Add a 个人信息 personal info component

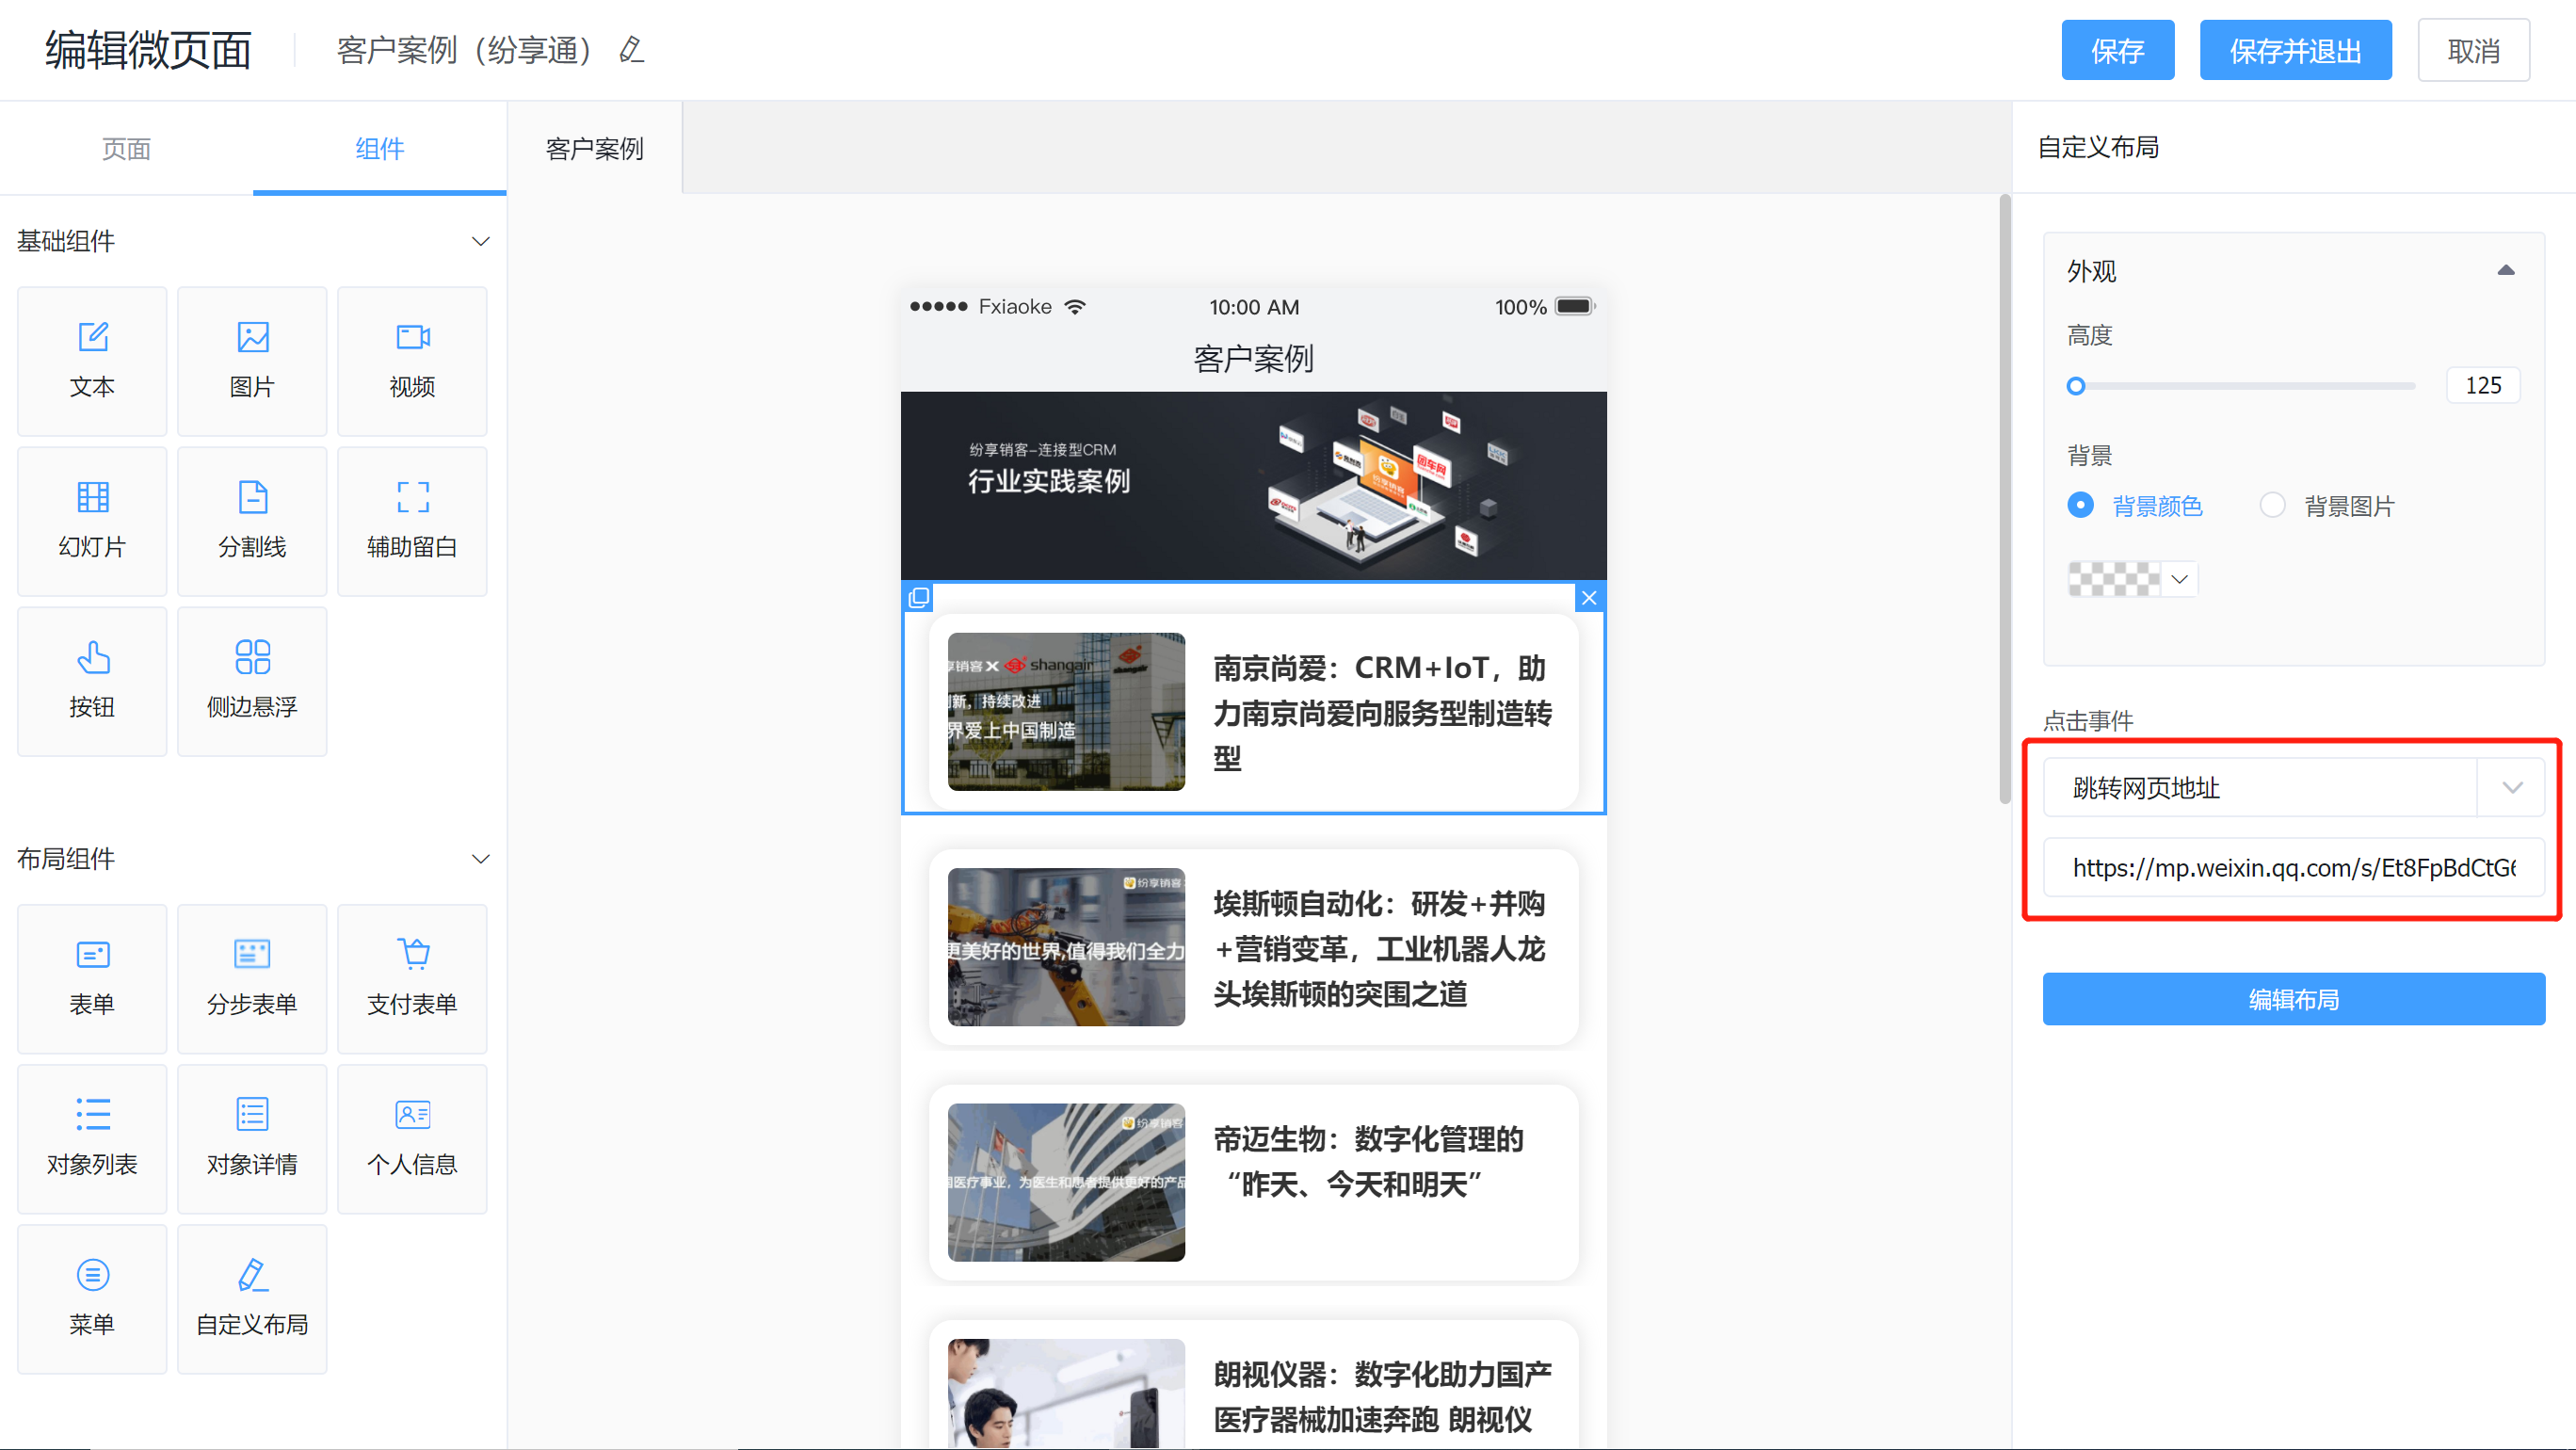[412, 1139]
